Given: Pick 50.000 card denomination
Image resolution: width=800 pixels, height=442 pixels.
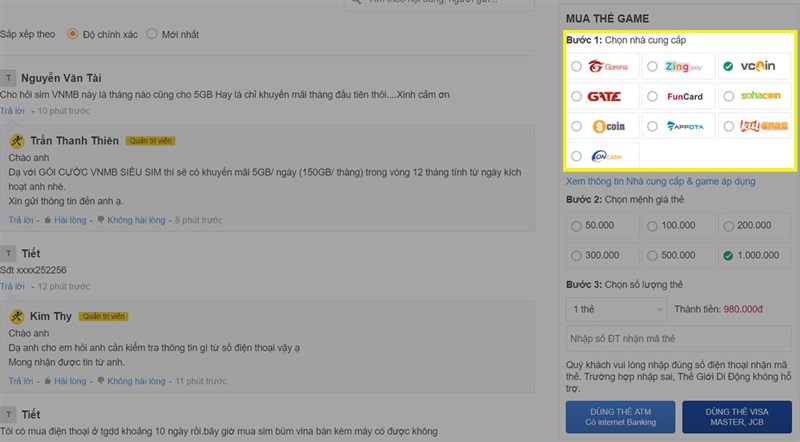Looking at the screenshot, I should point(602,226).
